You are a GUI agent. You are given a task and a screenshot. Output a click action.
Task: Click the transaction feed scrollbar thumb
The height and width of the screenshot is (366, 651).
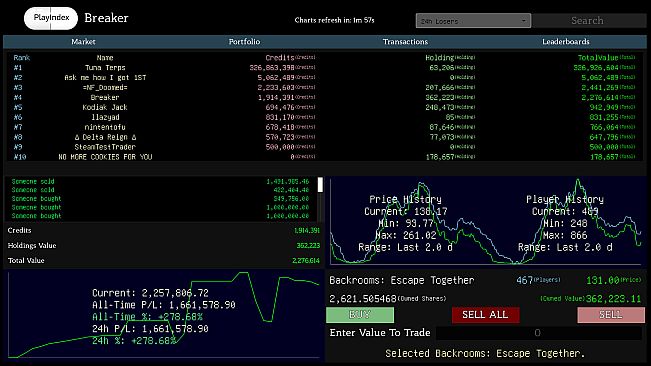click(x=320, y=185)
